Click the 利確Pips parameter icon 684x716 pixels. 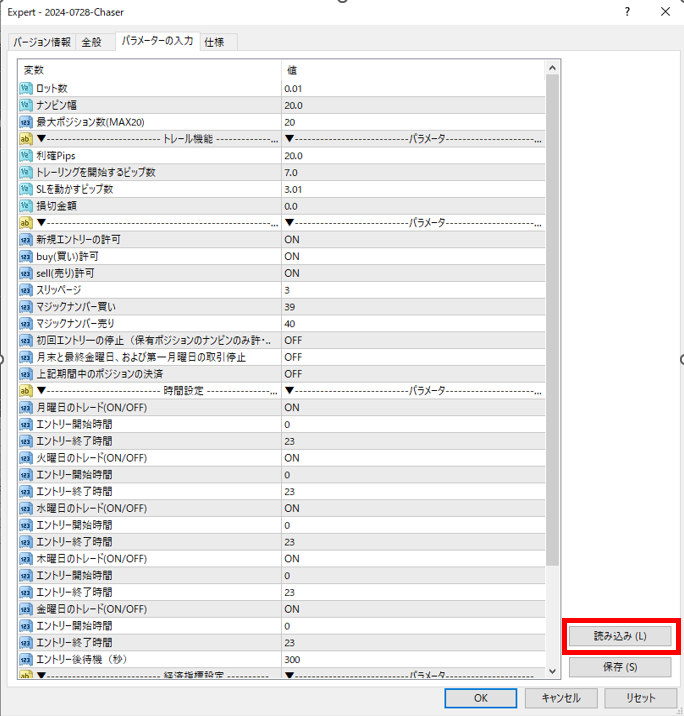click(x=26, y=156)
